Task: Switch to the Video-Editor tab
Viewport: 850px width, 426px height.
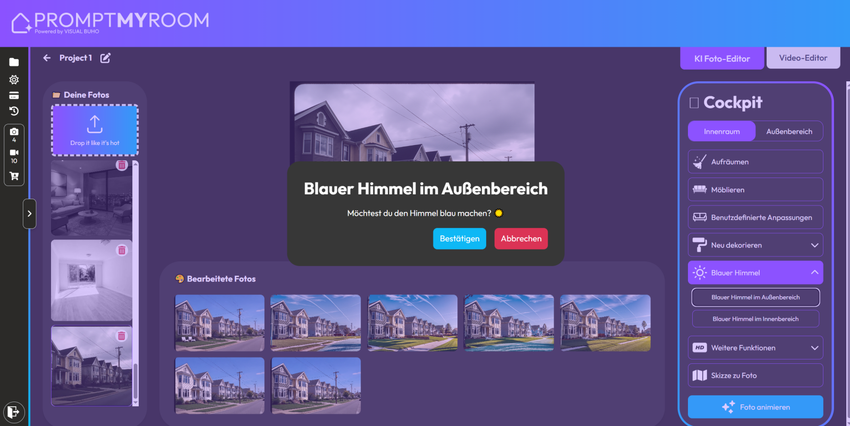Action: pyautogui.click(x=803, y=58)
